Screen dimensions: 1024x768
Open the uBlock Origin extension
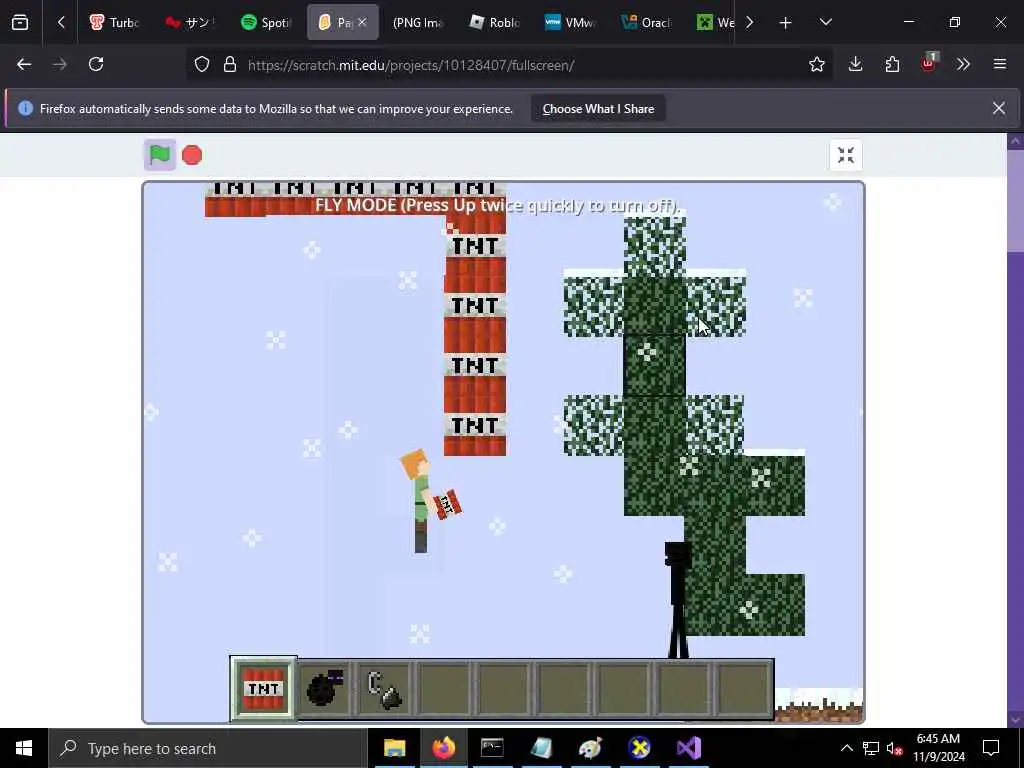click(x=929, y=64)
